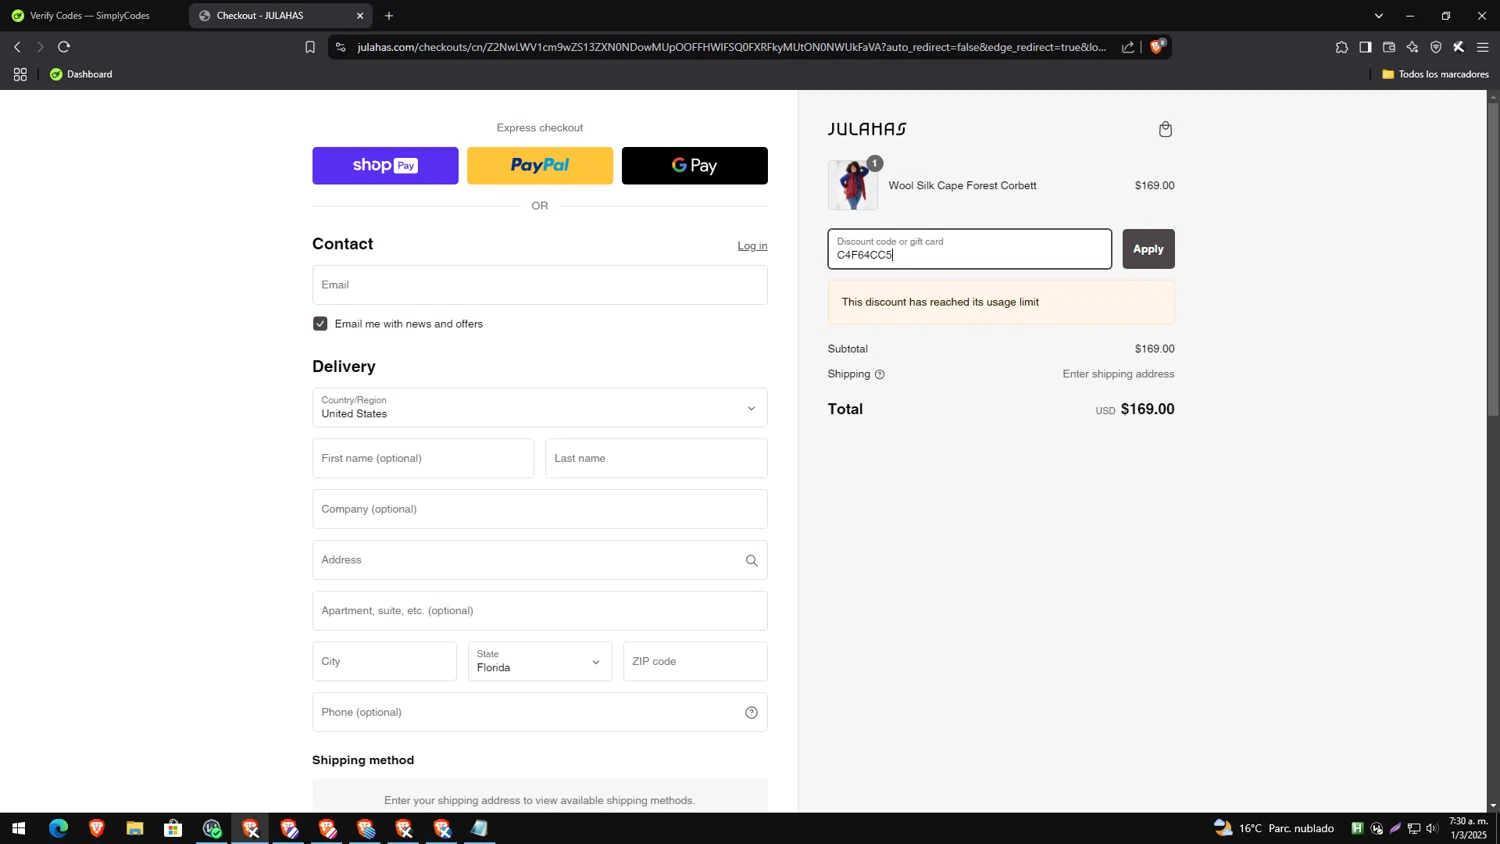Open the clock showing 7:30 a.m.
This screenshot has width=1500, height=844.
click(1468, 828)
